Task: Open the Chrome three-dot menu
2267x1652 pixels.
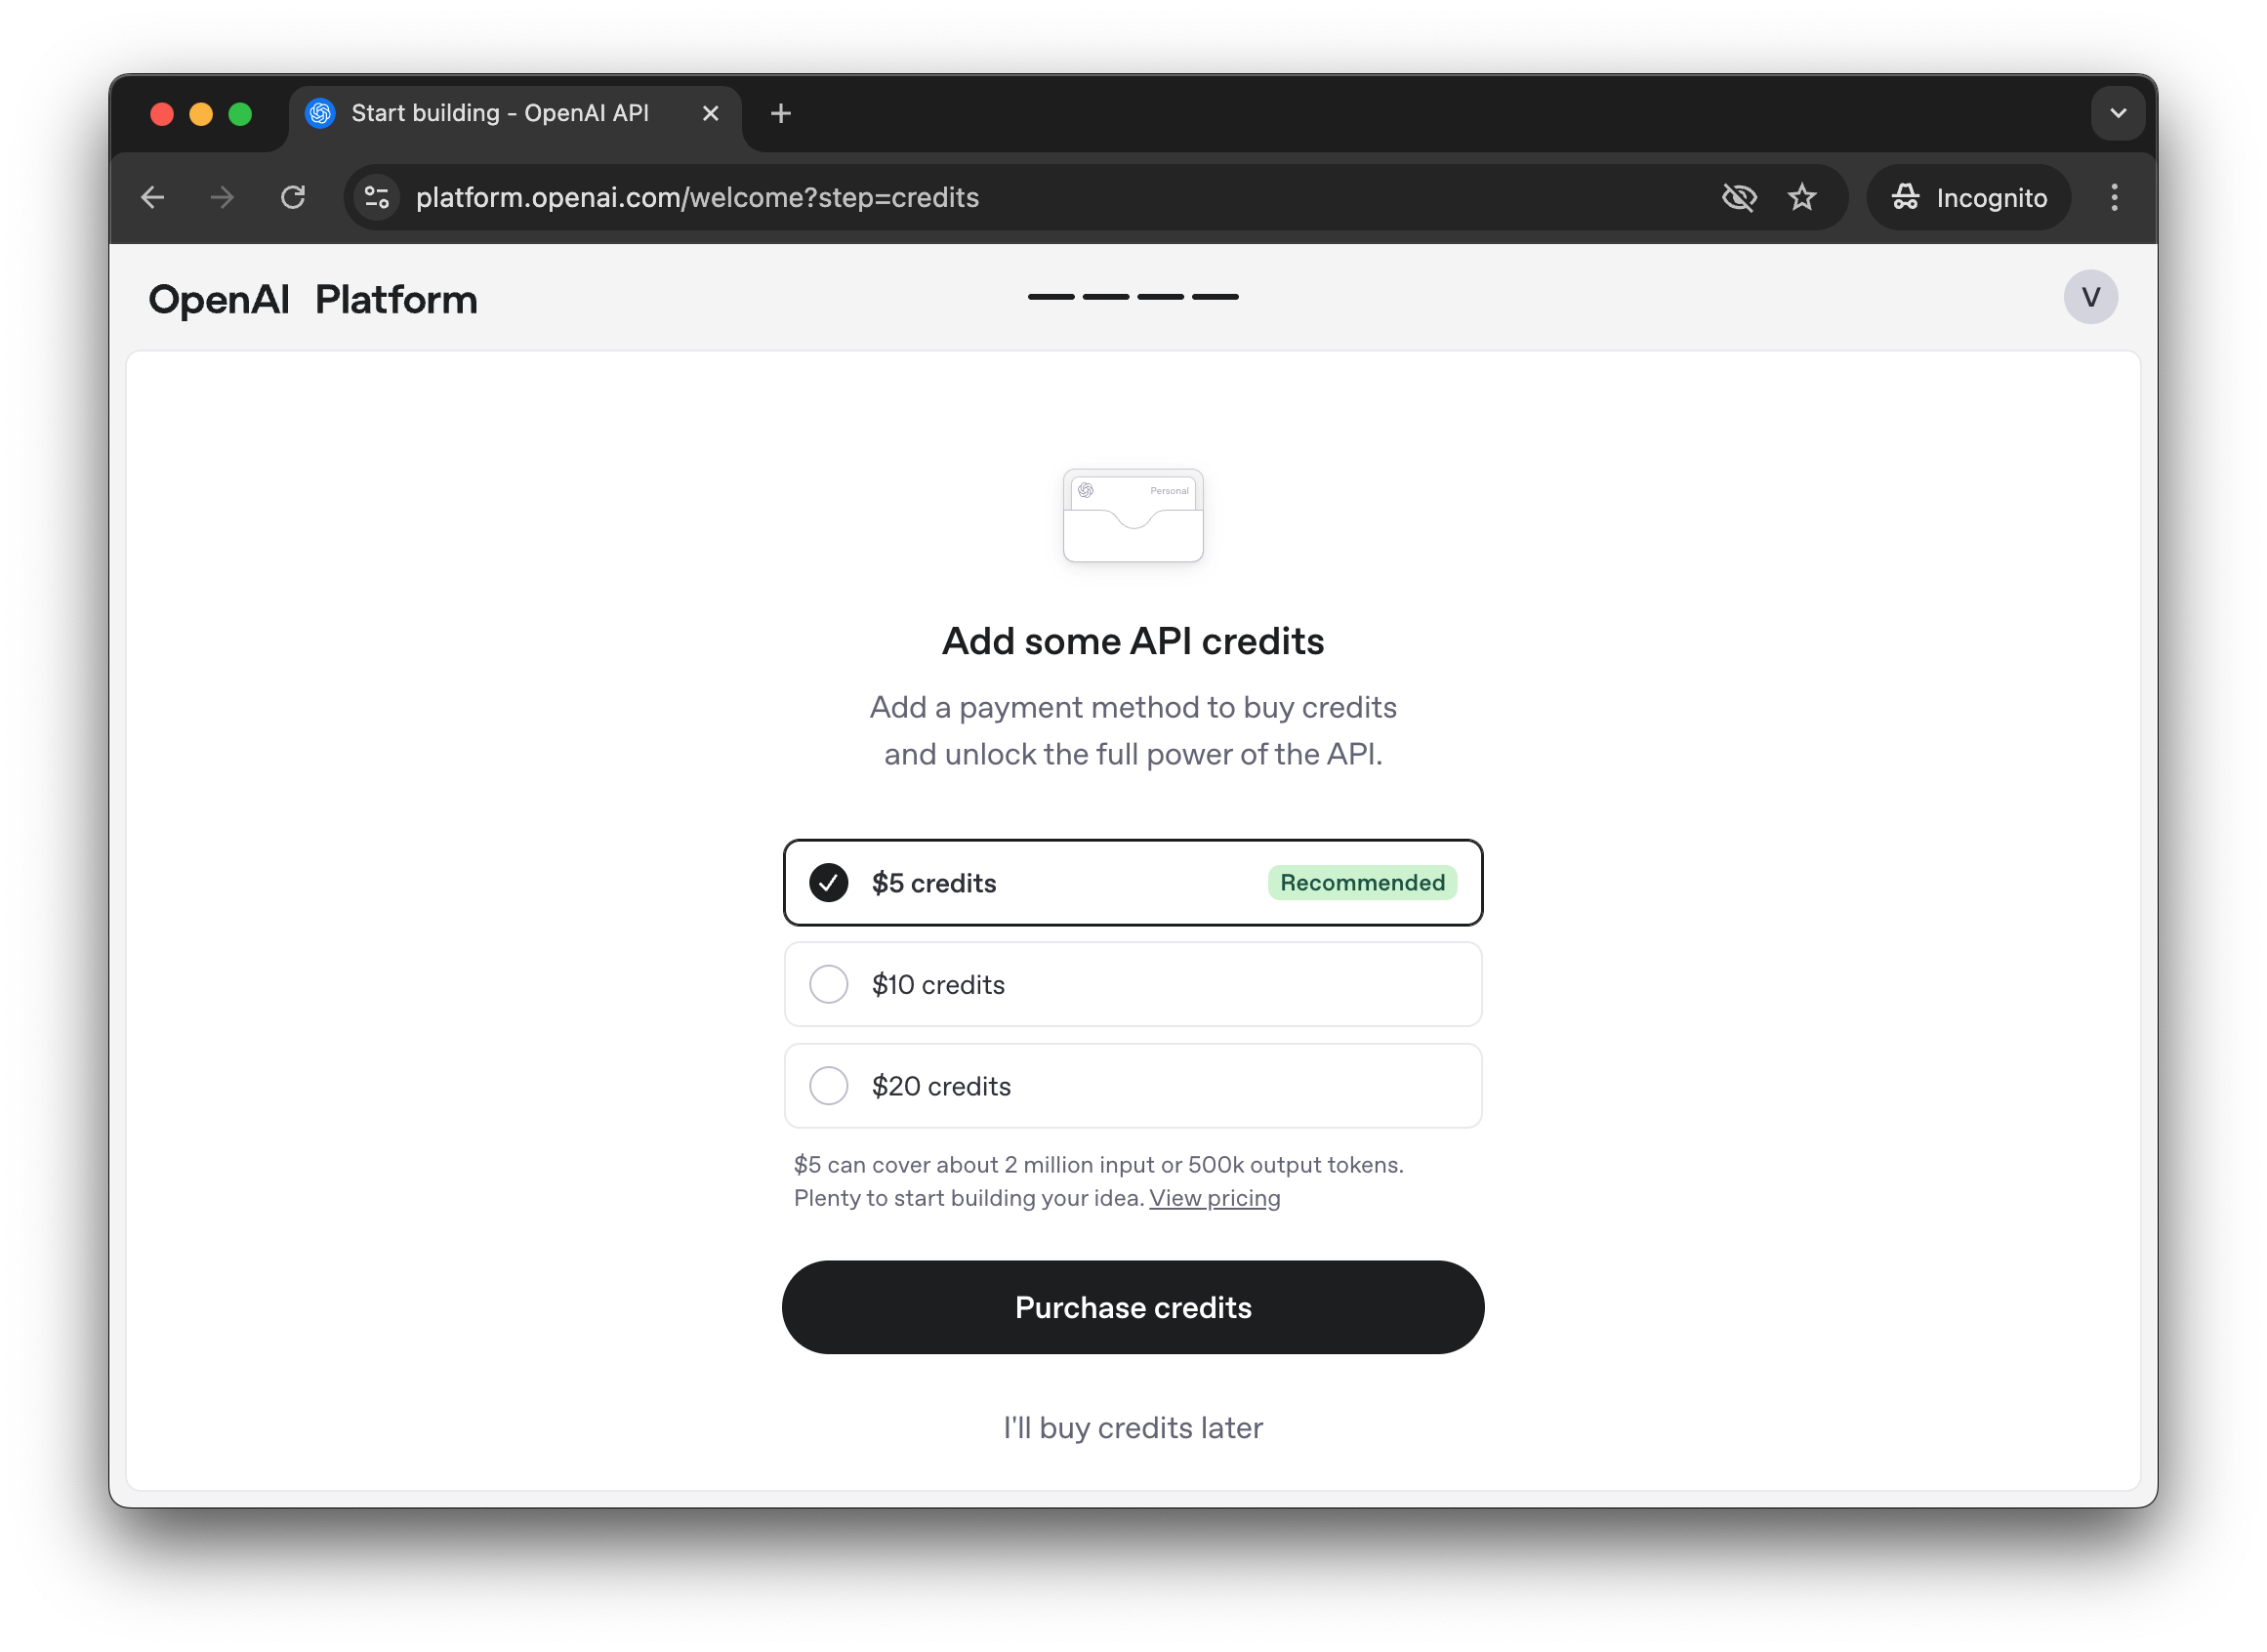Action: [2114, 197]
